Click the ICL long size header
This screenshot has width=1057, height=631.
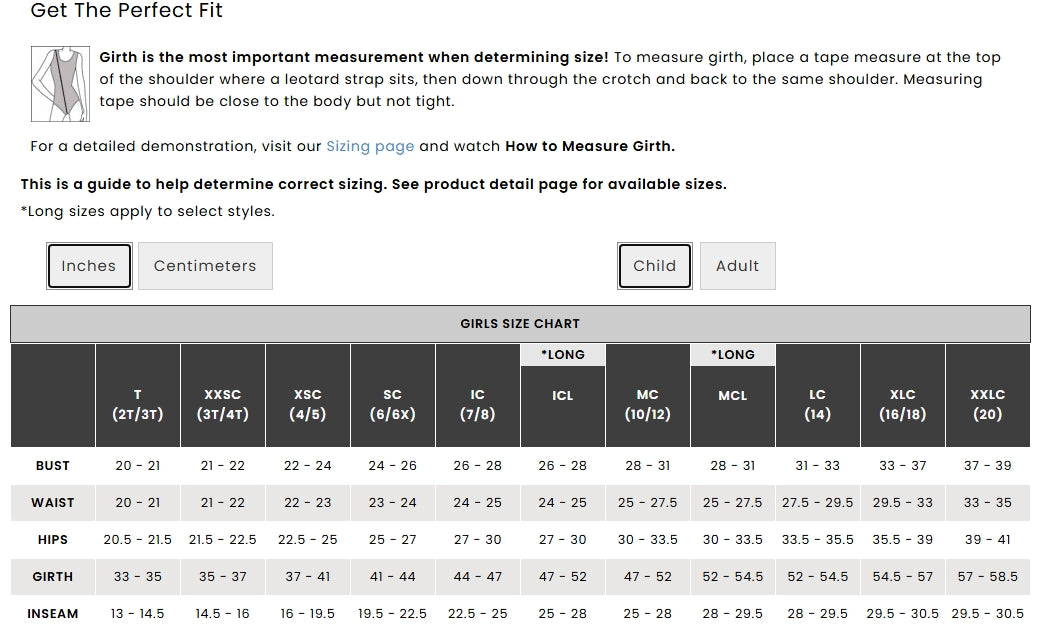click(563, 396)
